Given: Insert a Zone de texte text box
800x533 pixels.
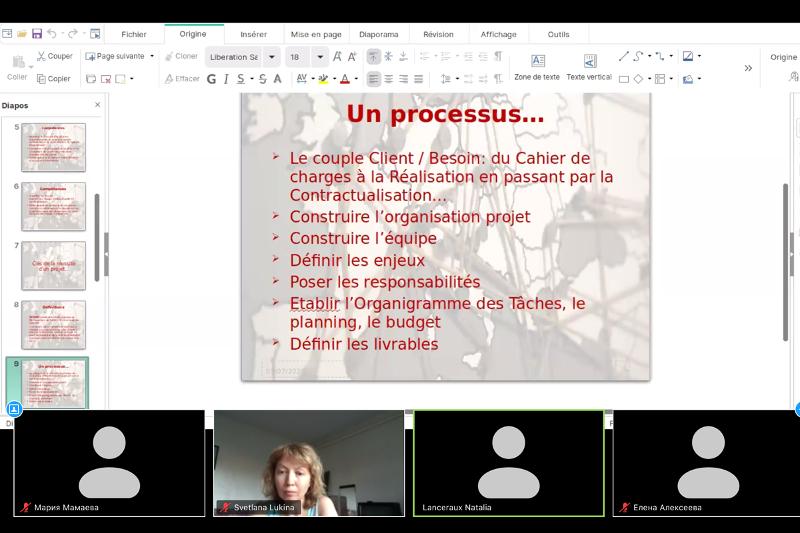Looking at the screenshot, I should (537, 66).
